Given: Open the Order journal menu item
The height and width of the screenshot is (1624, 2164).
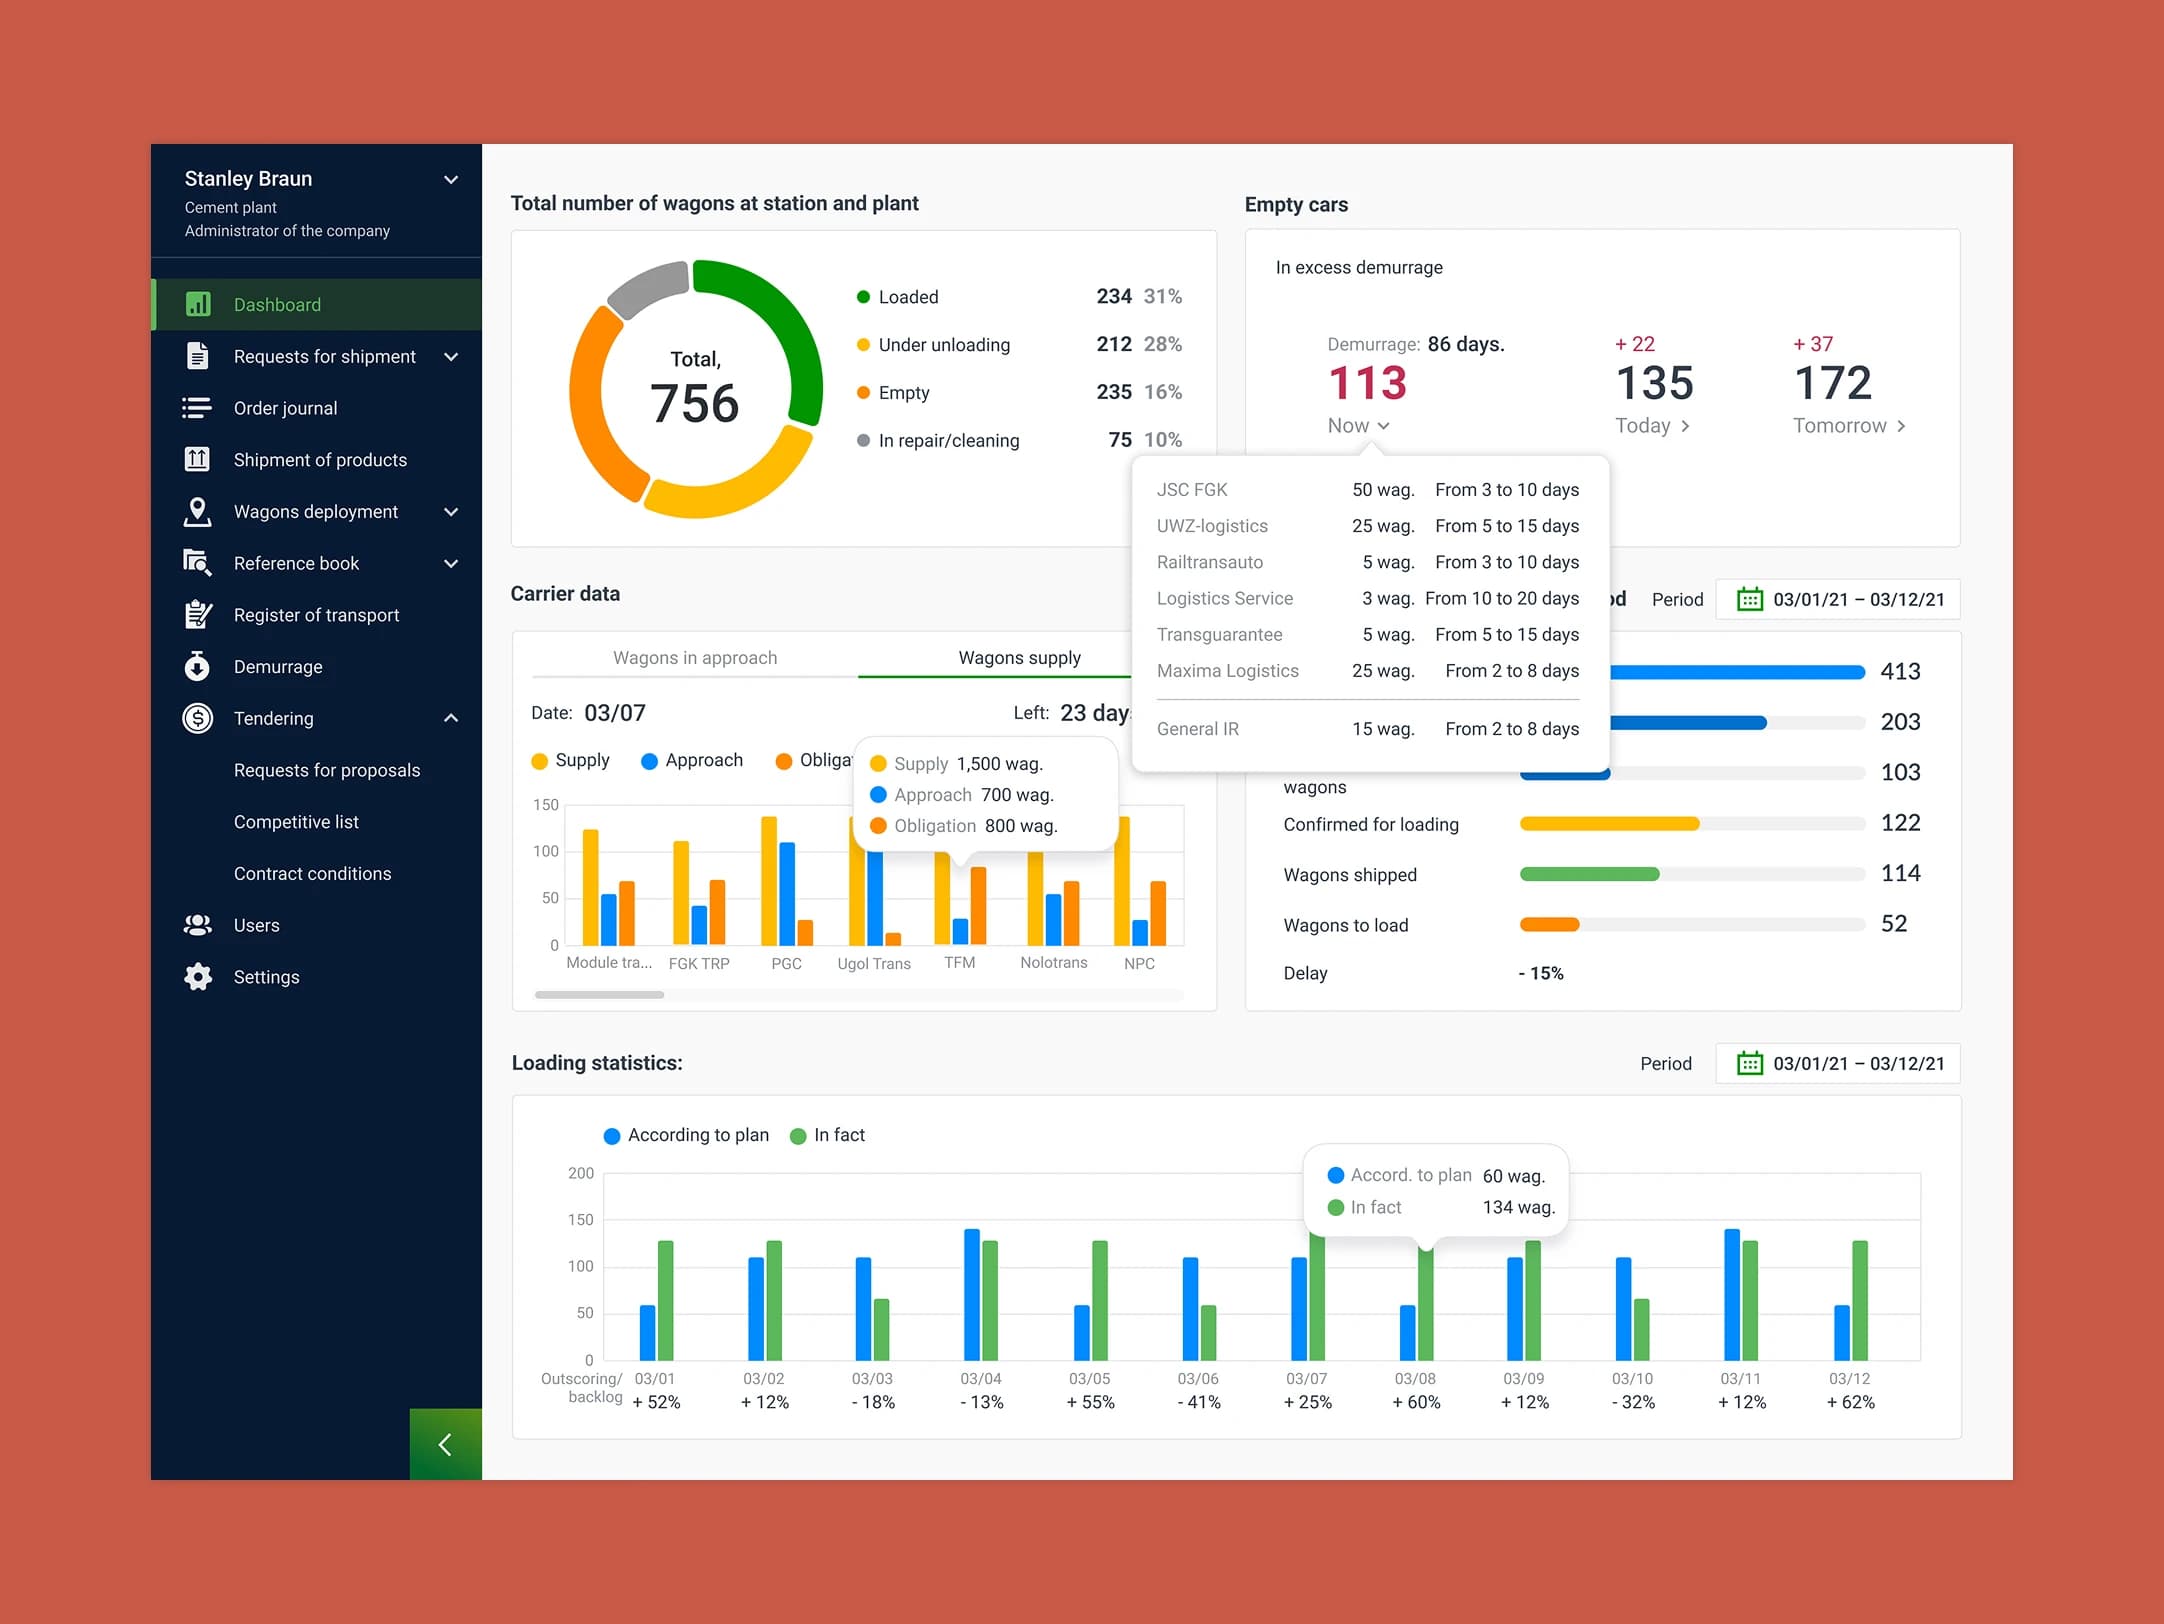Looking at the screenshot, I should 317,408.
